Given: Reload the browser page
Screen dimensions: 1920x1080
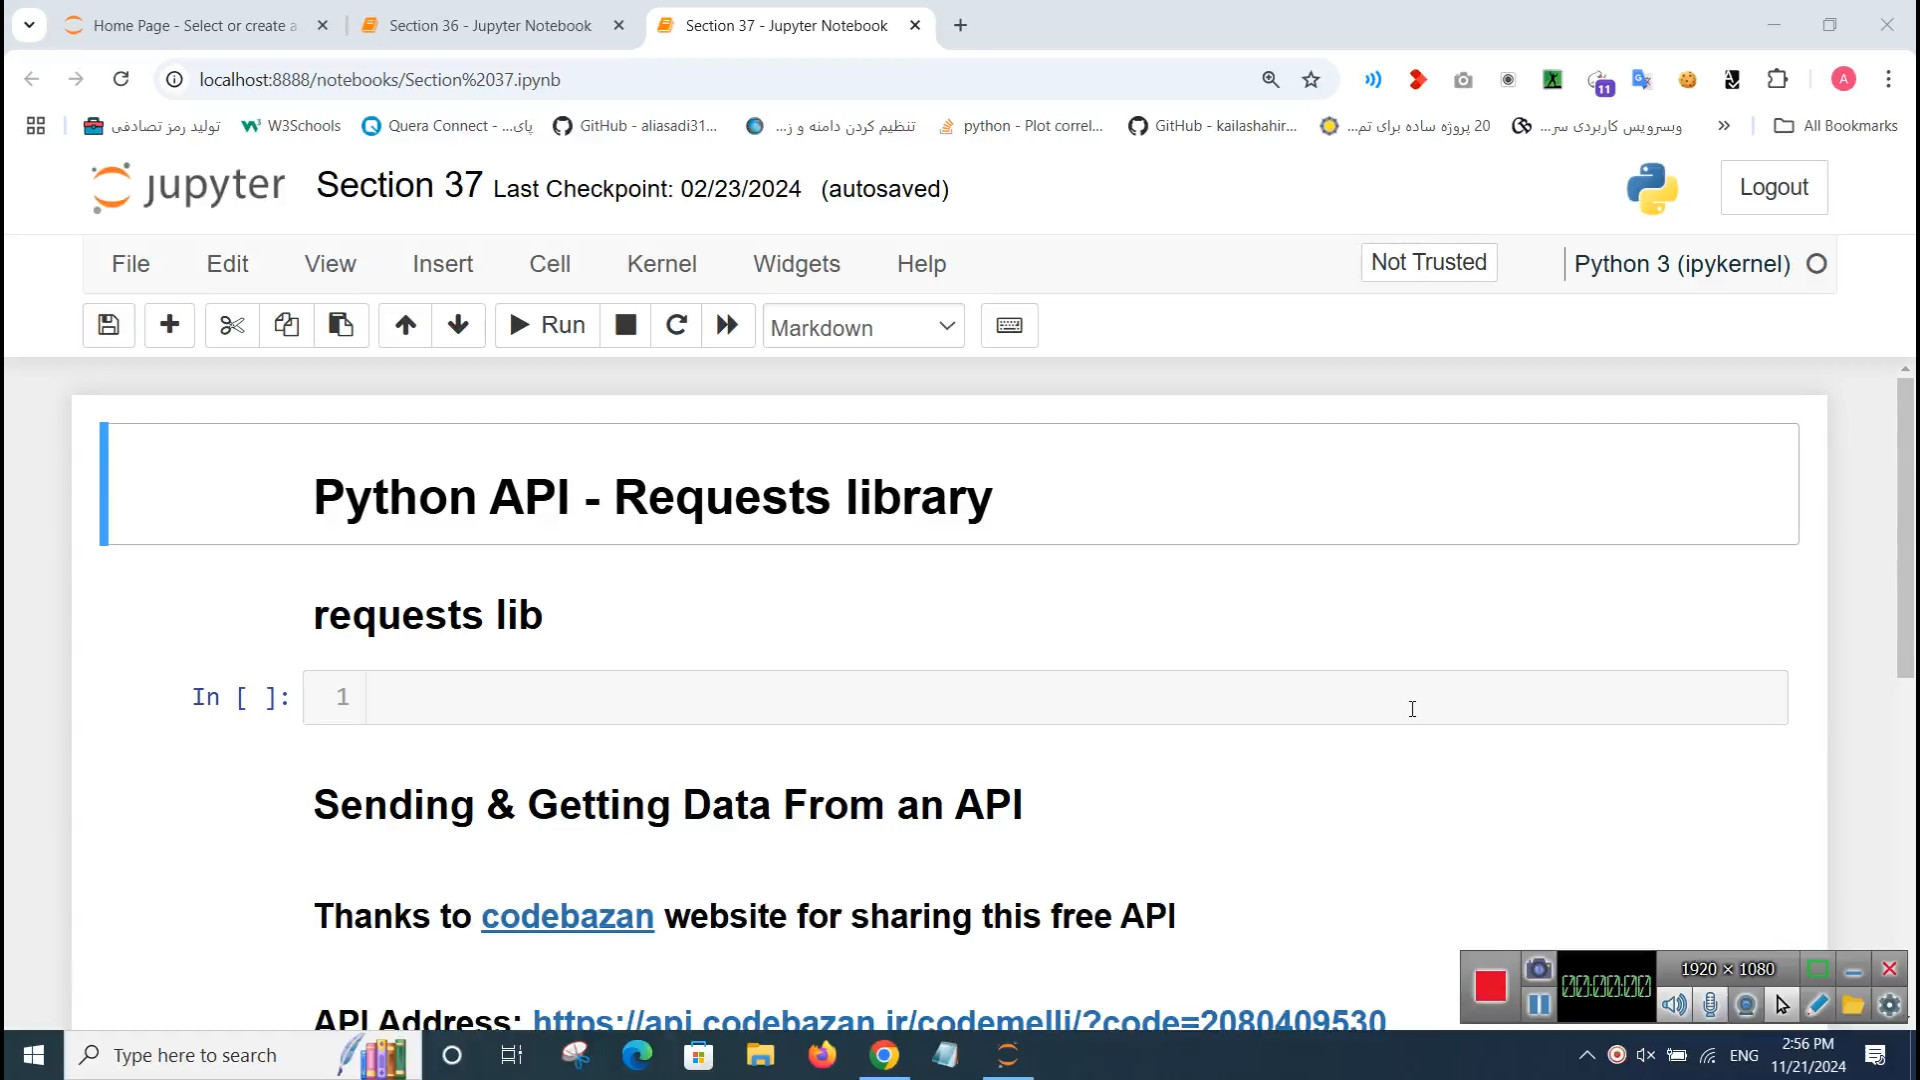Looking at the screenshot, I should [121, 79].
